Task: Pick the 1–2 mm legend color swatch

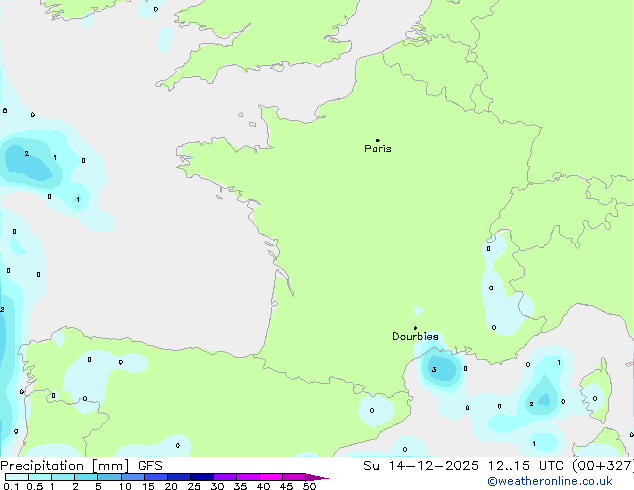Action: (63, 477)
